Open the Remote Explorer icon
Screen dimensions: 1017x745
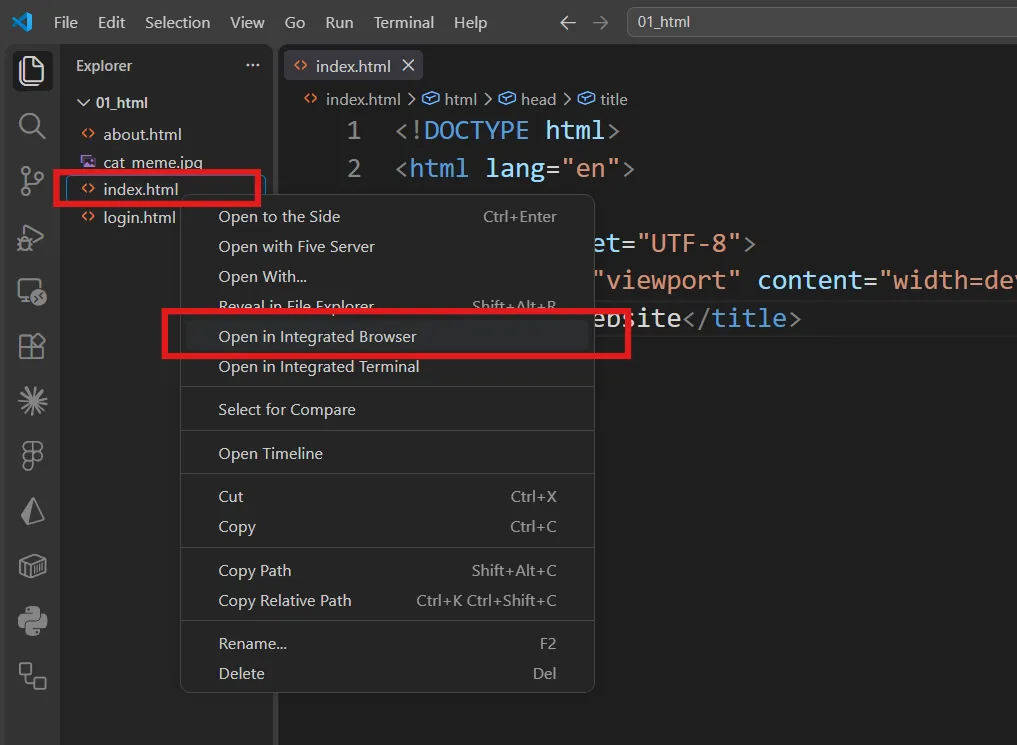32,292
